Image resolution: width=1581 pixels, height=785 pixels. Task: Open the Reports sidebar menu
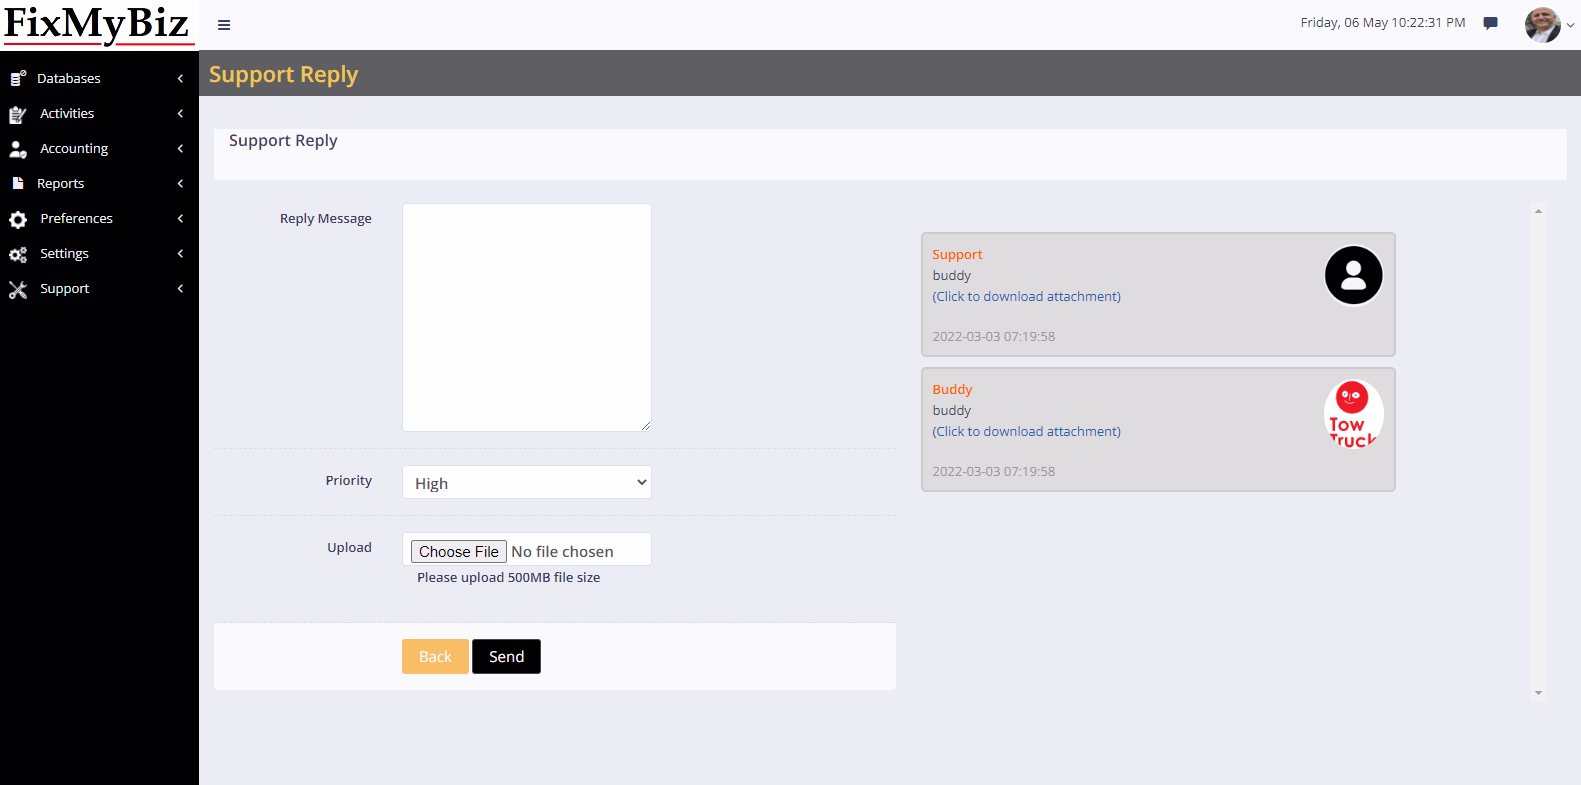[61, 184]
